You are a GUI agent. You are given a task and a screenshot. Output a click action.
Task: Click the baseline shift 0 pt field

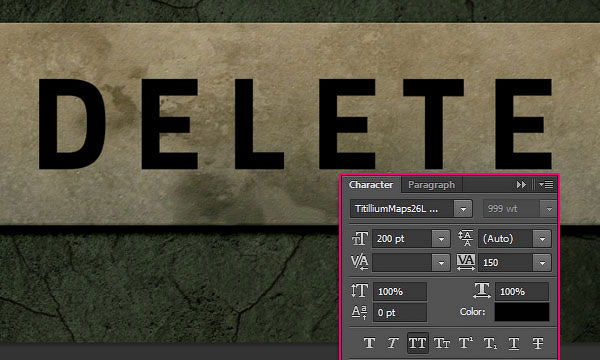point(399,313)
